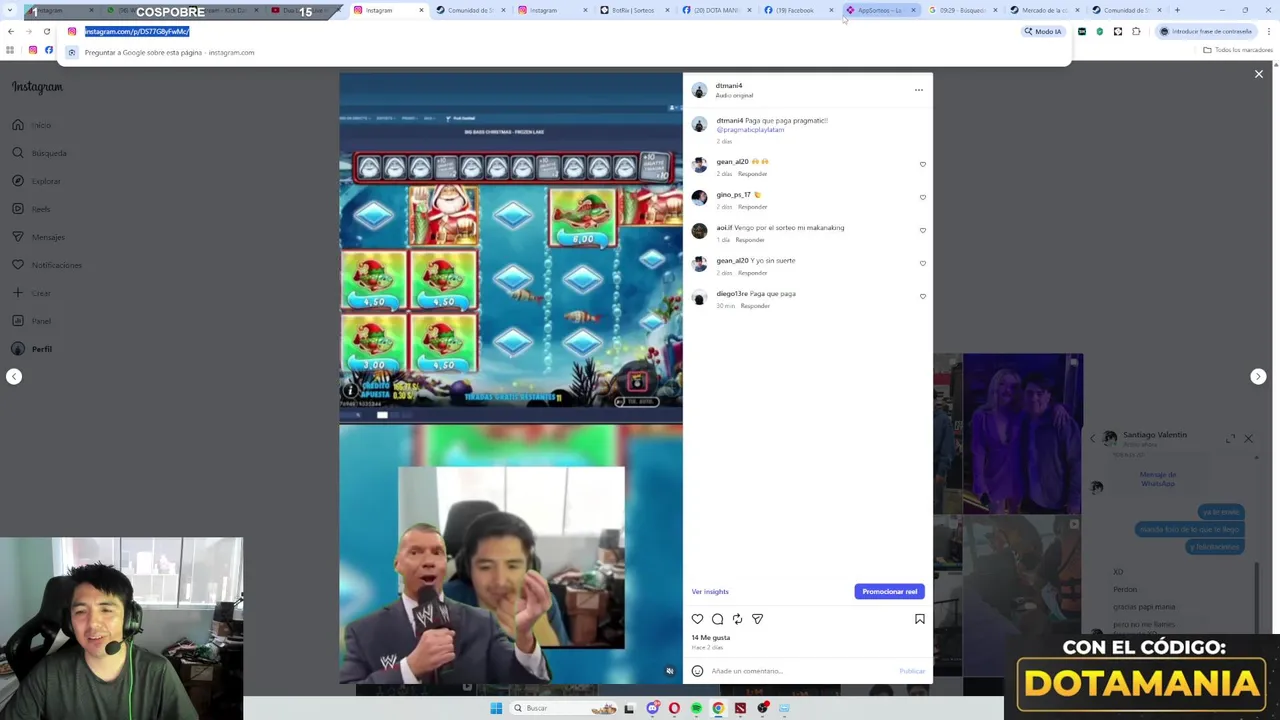Open Windows Start menu
The height and width of the screenshot is (720, 1280).
[496, 708]
